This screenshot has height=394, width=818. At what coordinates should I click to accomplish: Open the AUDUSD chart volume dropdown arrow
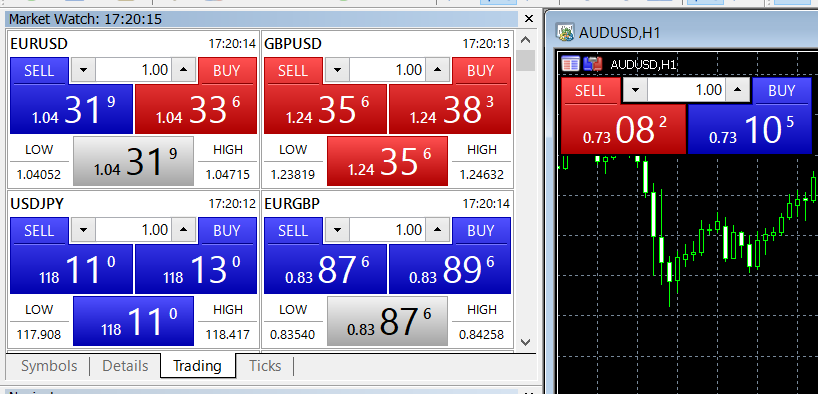(635, 90)
